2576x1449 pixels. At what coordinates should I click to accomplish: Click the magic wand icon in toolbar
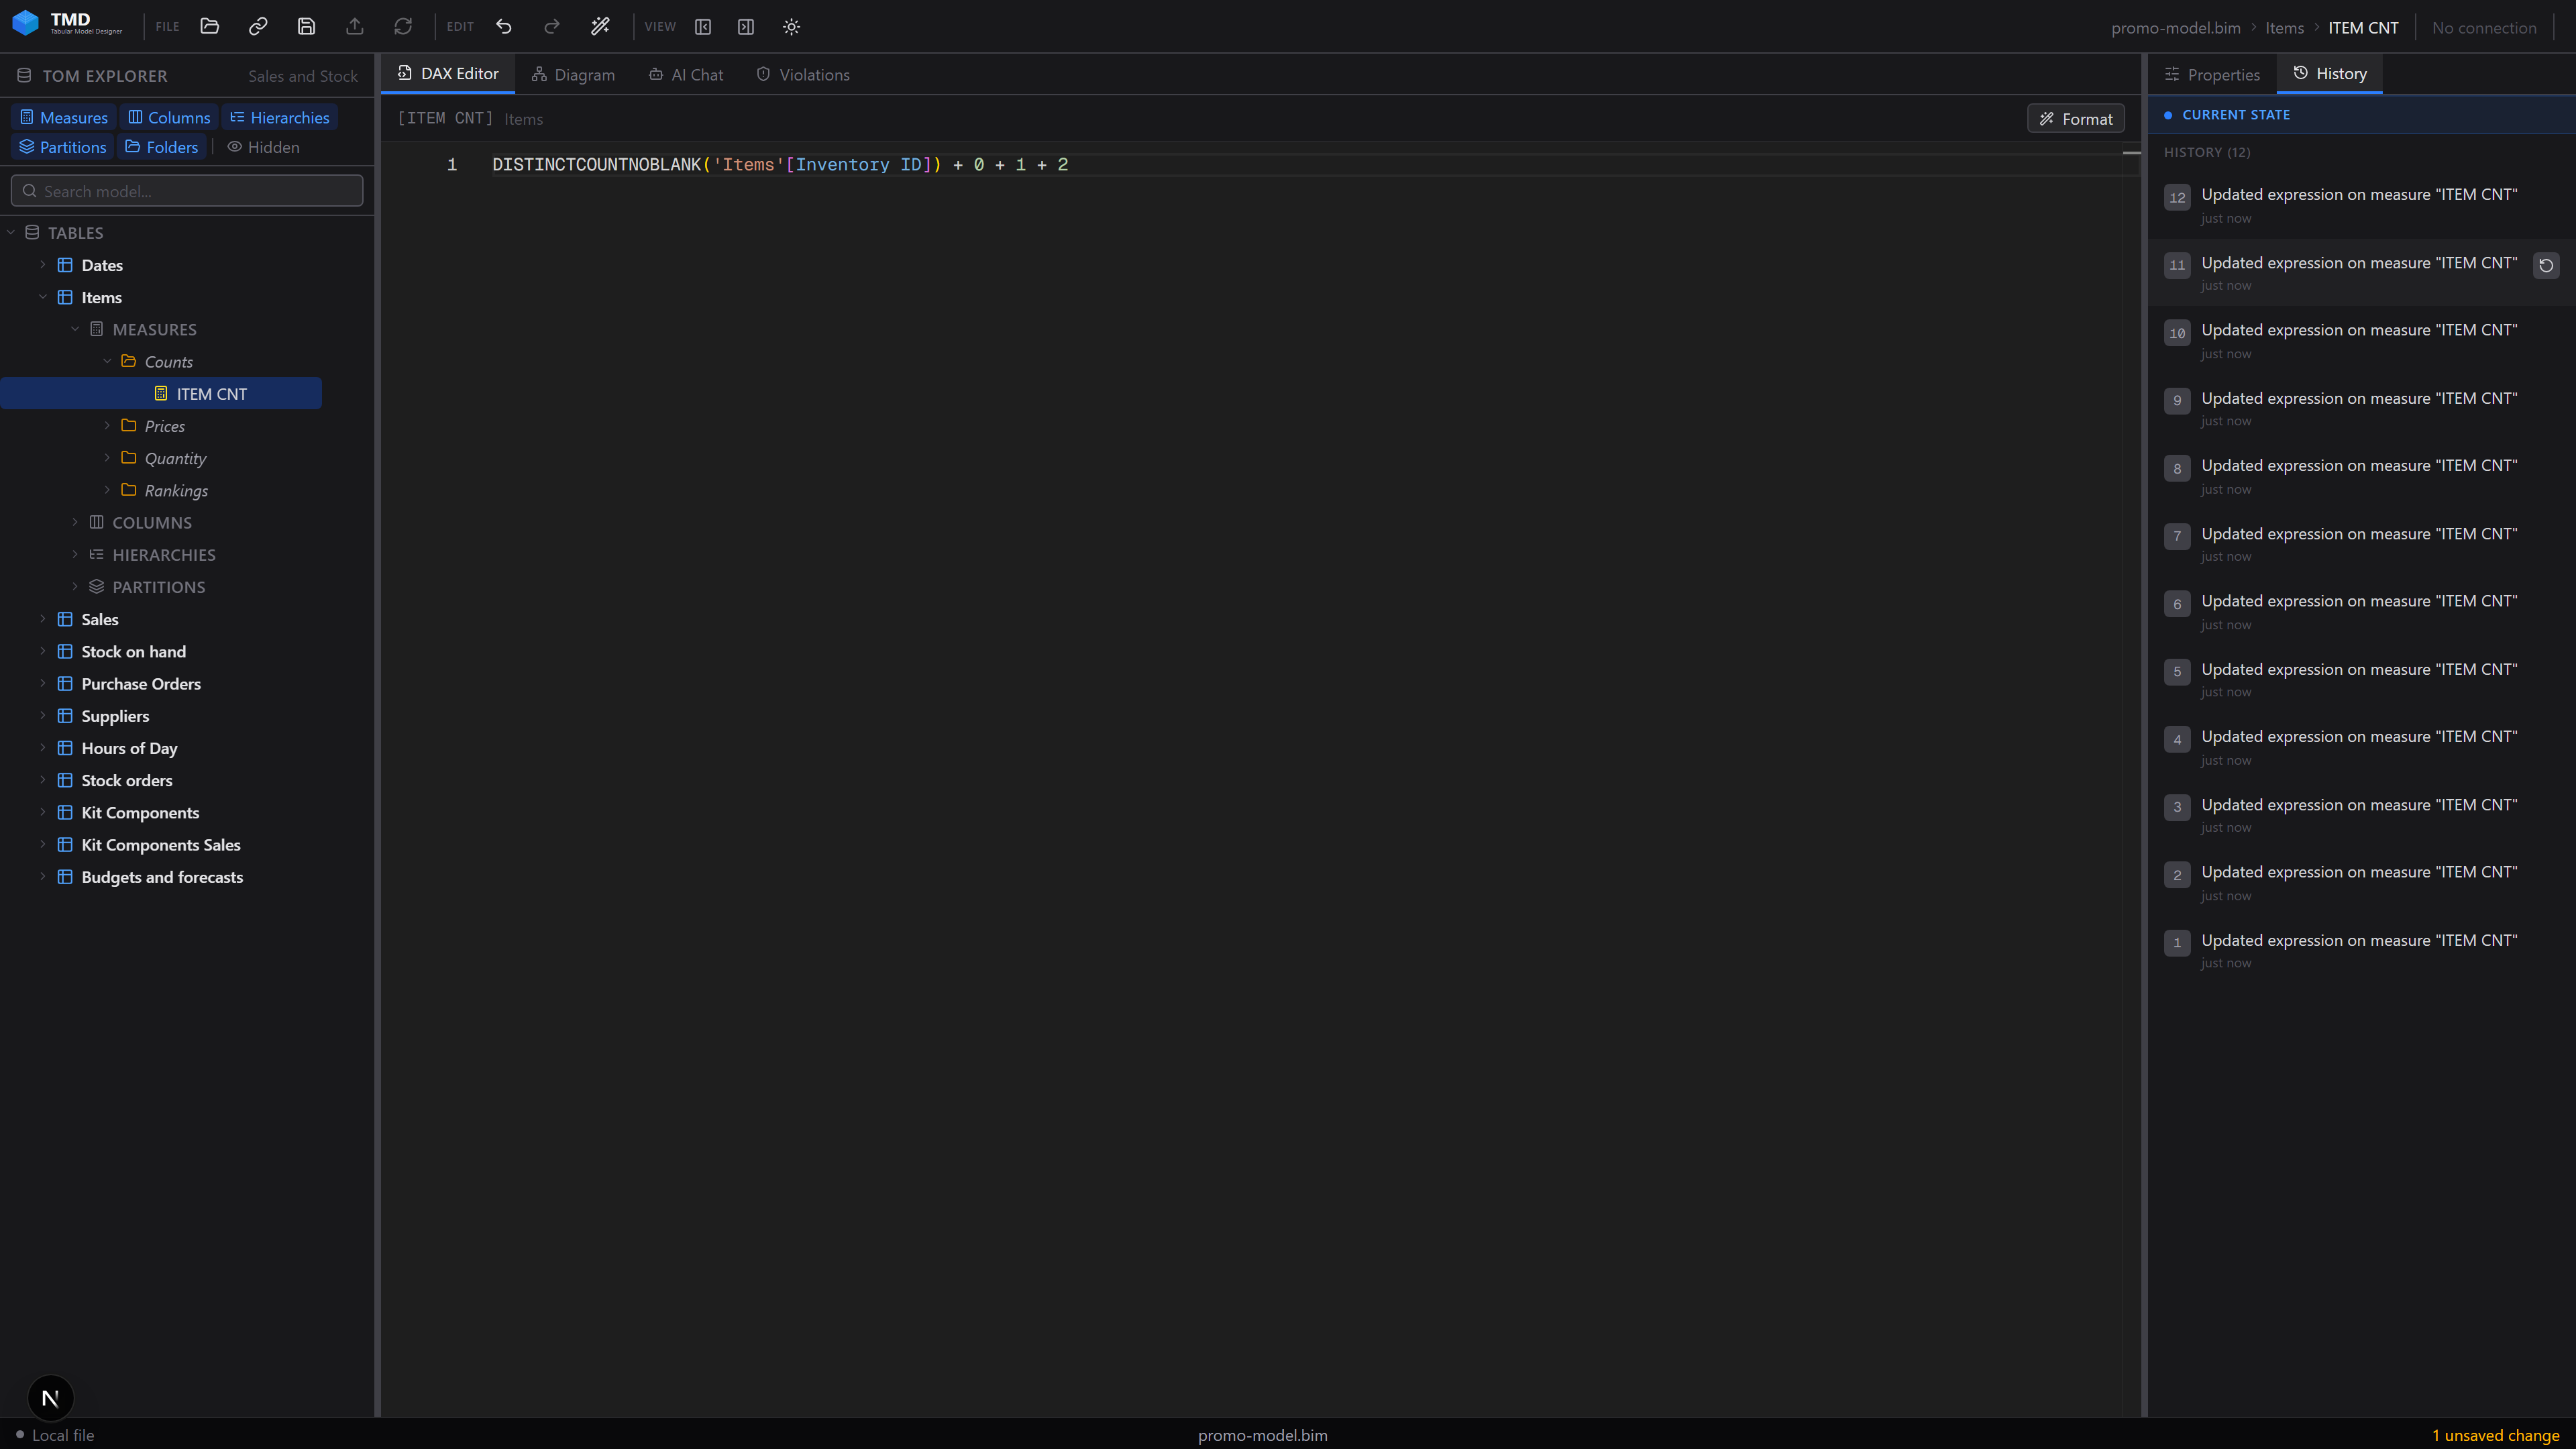[600, 27]
